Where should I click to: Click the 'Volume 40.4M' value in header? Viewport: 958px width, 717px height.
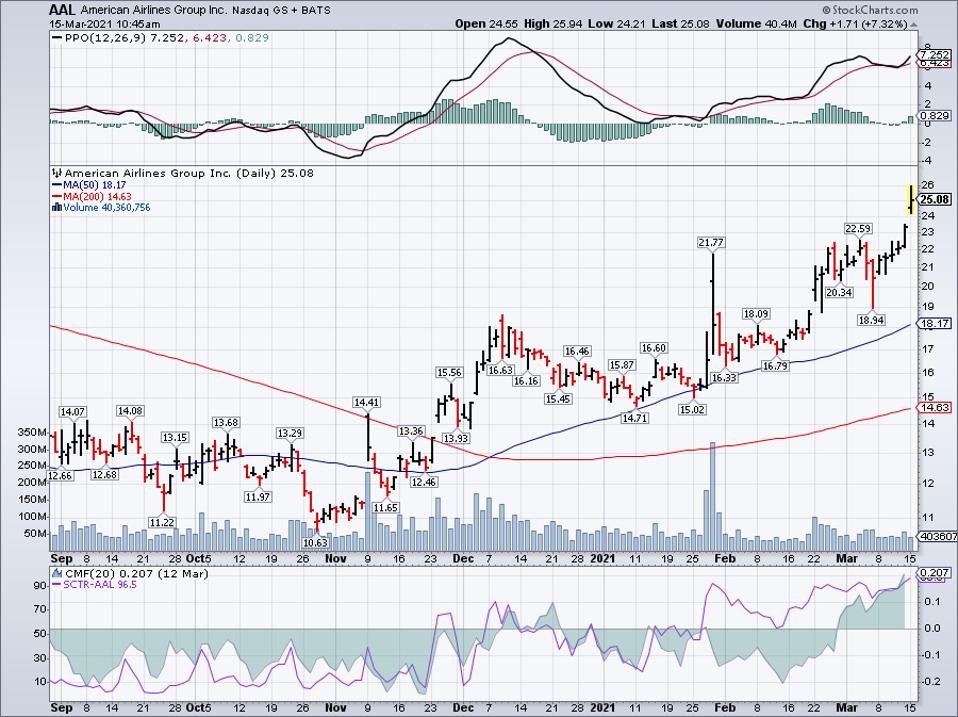[757, 24]
